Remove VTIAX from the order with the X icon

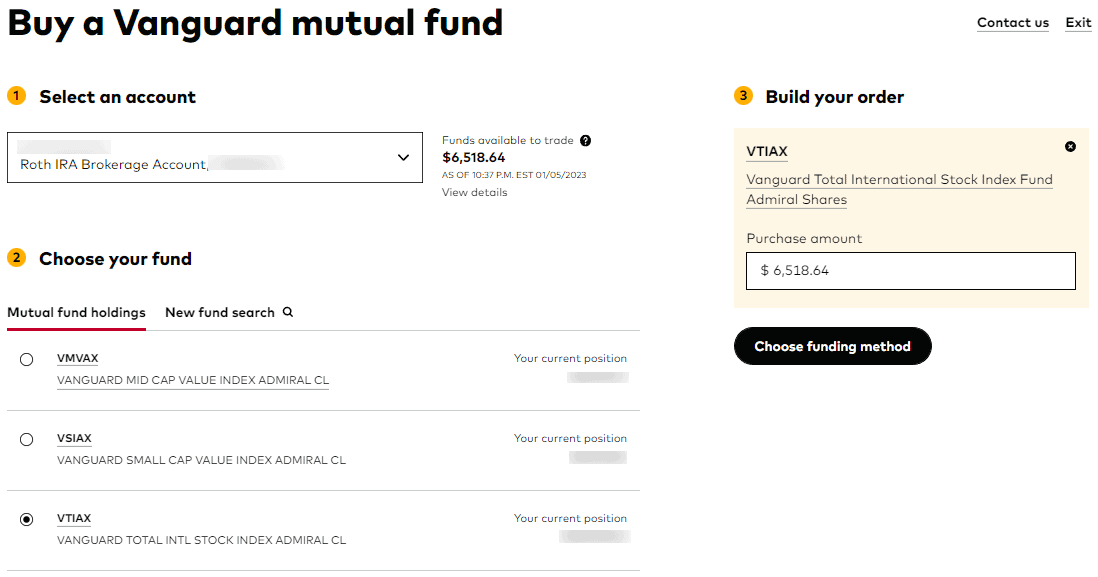coord(1070,146)
